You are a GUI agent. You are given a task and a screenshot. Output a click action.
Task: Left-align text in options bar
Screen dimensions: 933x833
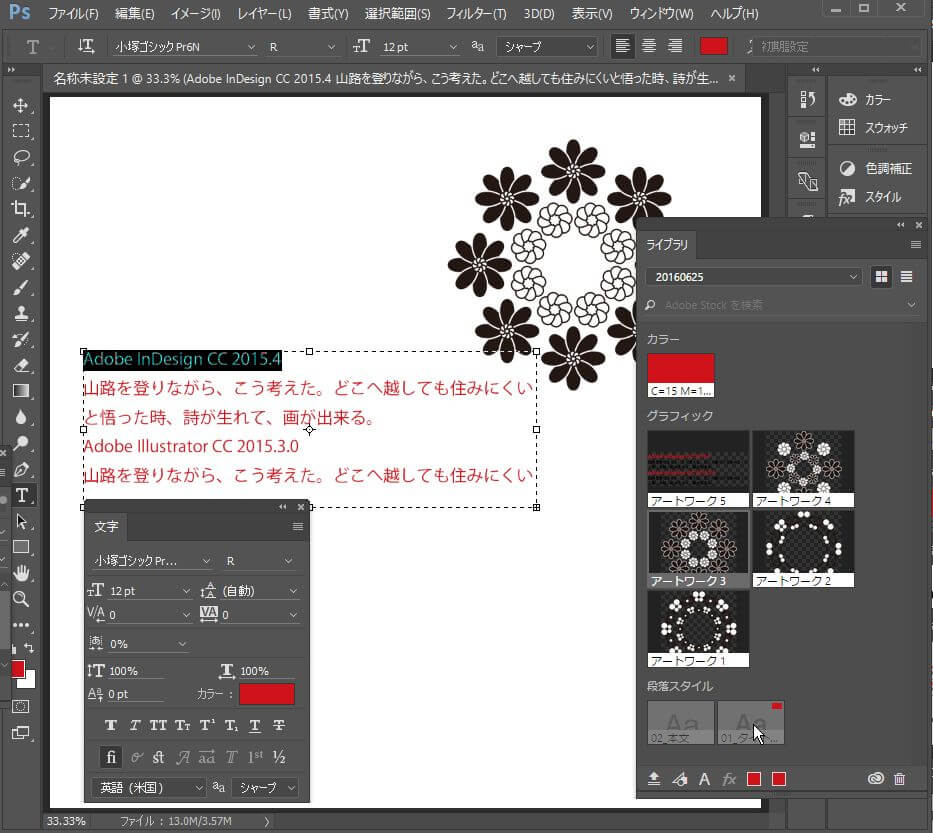pyautogui.click(x=622, y=46)
